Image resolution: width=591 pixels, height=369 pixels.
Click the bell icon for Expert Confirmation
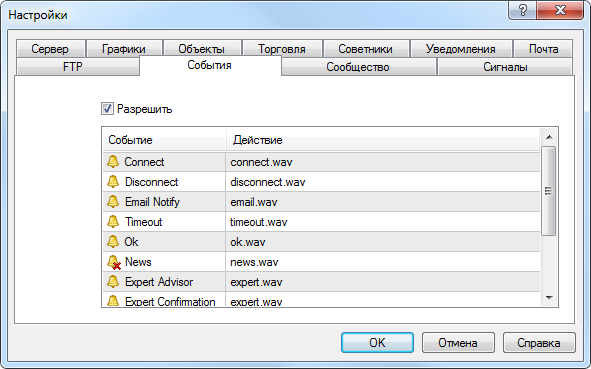coord(113,300)
